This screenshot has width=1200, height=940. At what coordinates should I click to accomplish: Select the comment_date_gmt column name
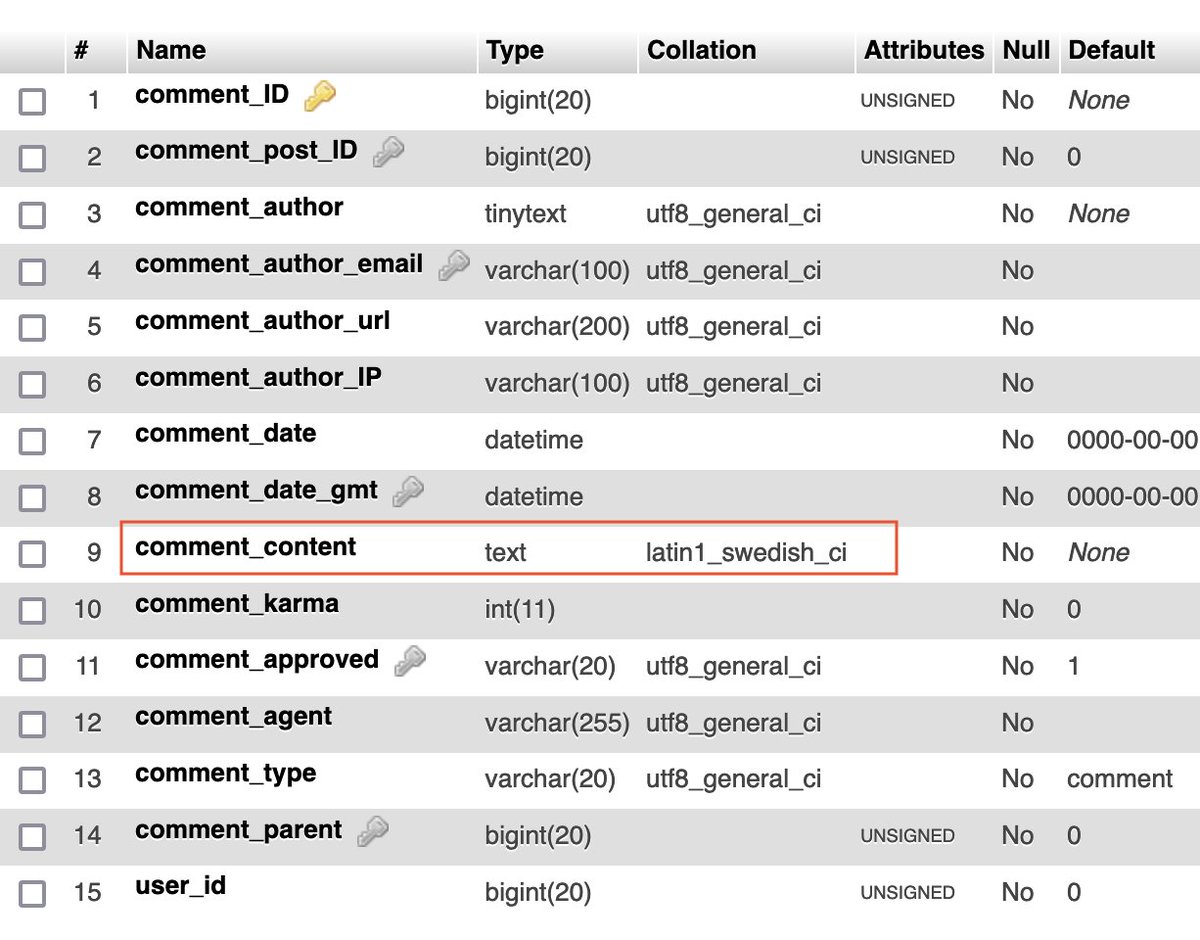[257, 490]
